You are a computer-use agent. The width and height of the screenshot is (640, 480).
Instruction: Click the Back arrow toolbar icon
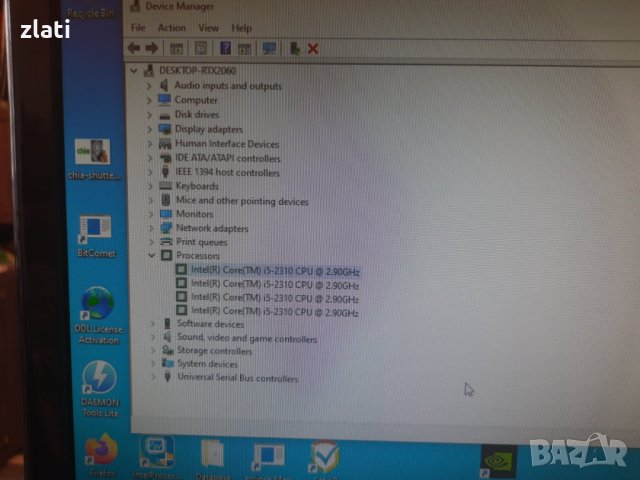click(x=134, y=49)
